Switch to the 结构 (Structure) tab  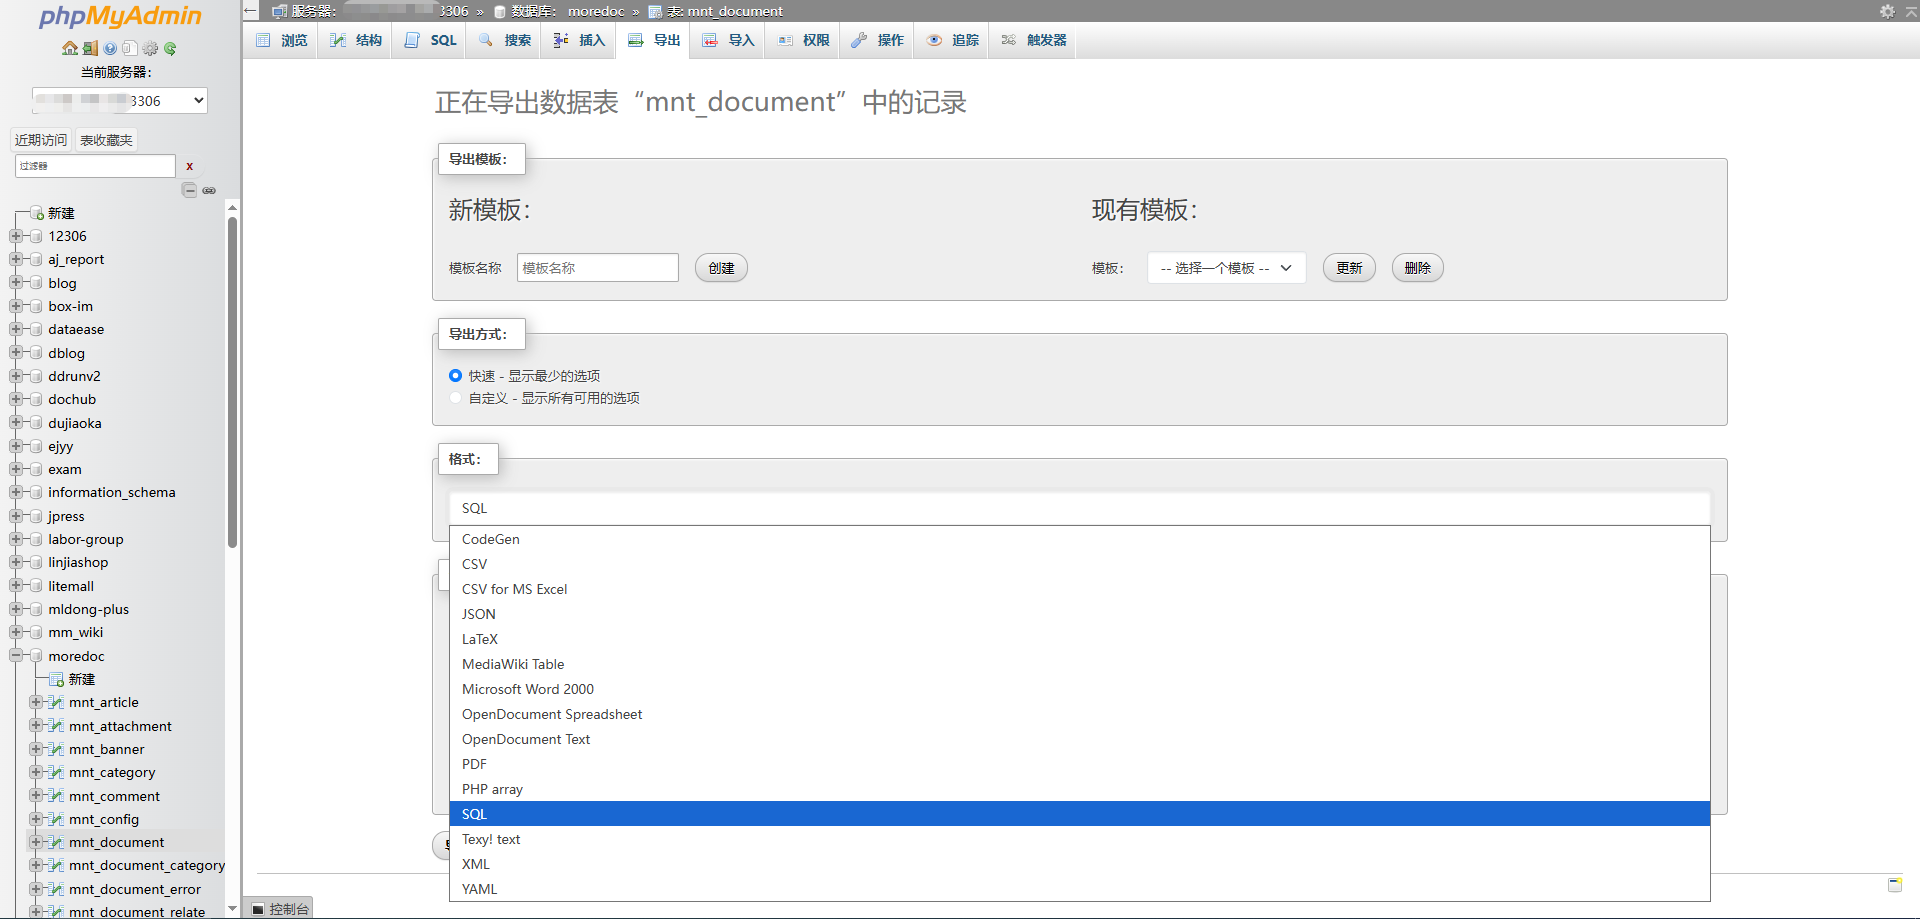coord(357,40)
